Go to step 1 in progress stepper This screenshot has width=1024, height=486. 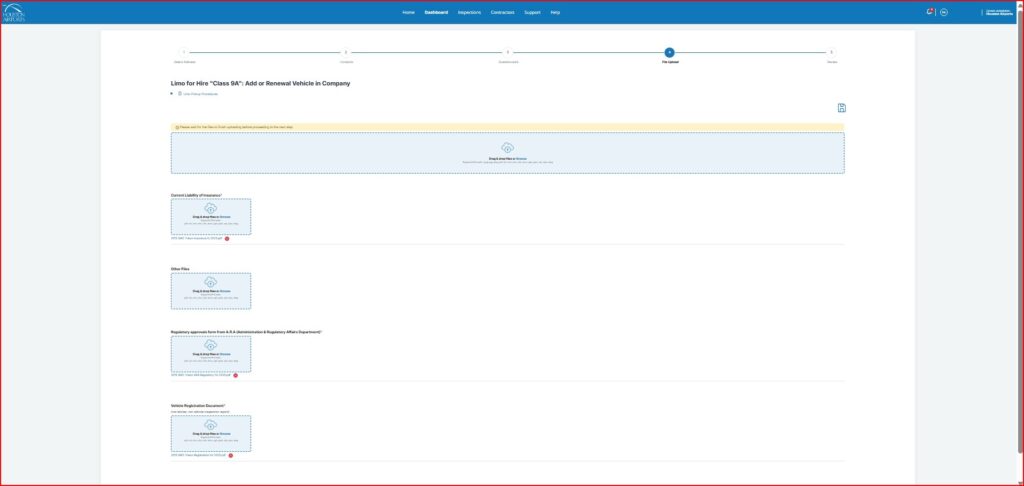pos(184,52)
